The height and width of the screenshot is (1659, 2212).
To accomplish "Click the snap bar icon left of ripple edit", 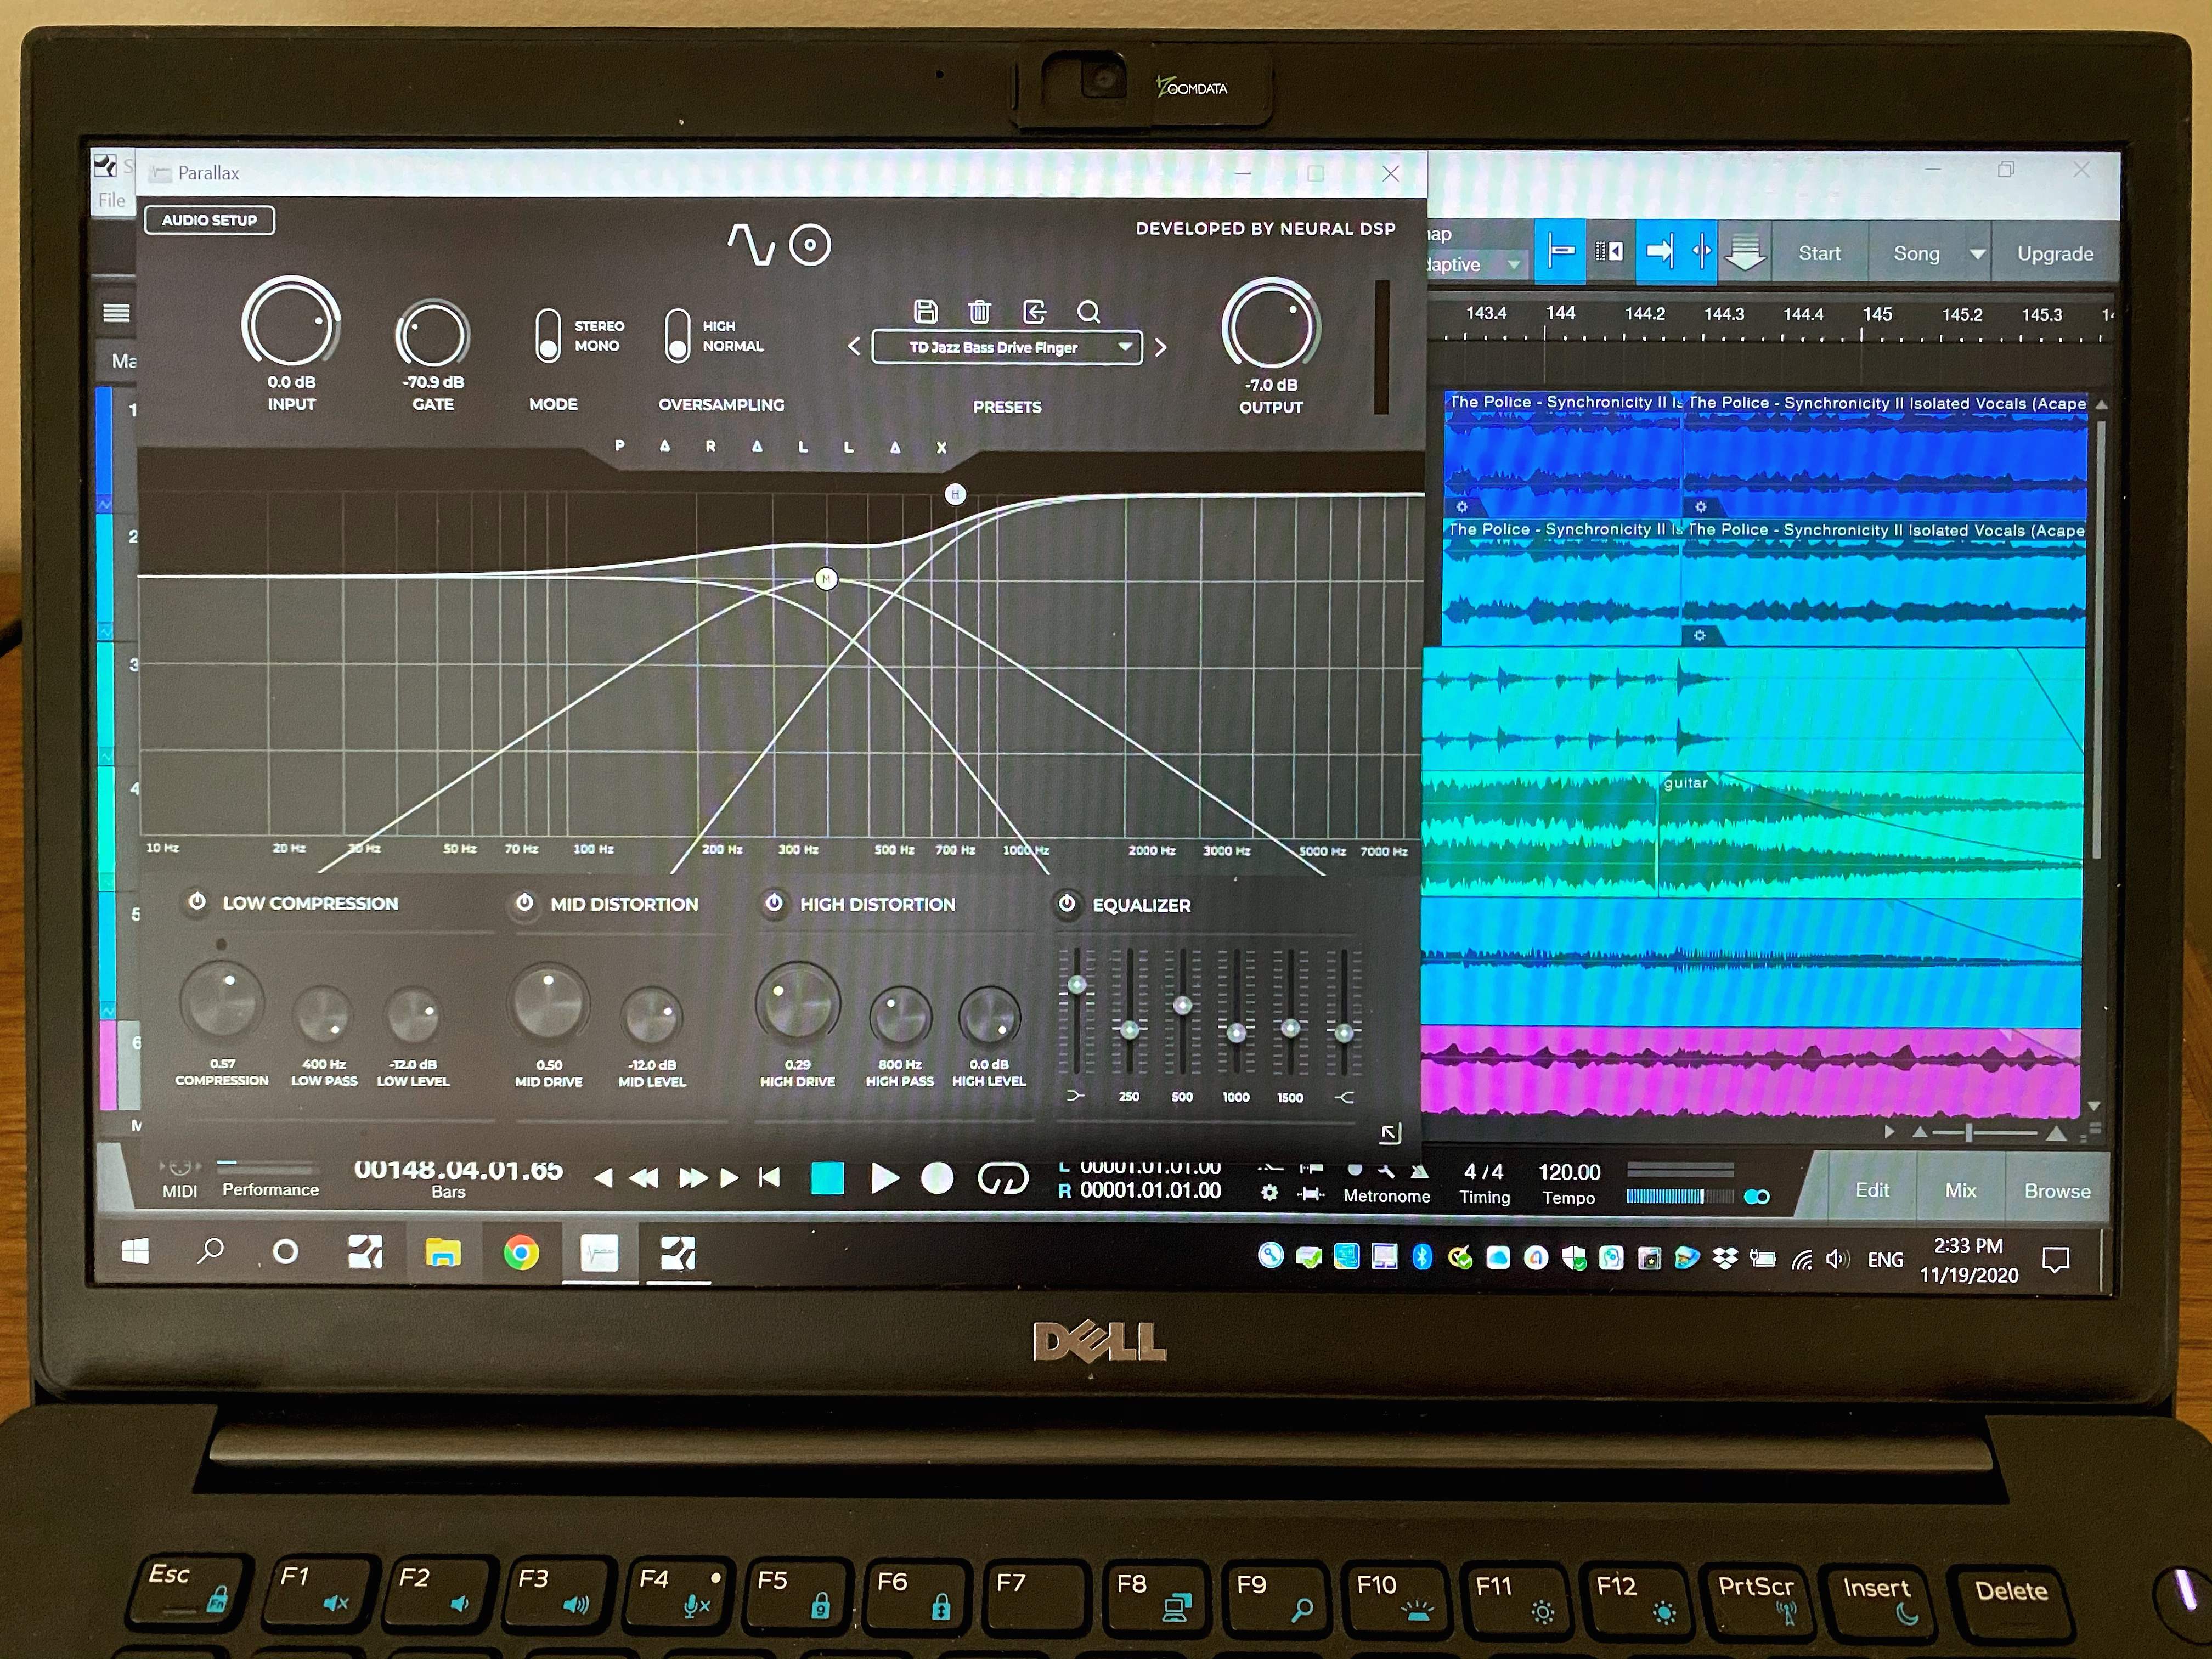I will 1560,251.
